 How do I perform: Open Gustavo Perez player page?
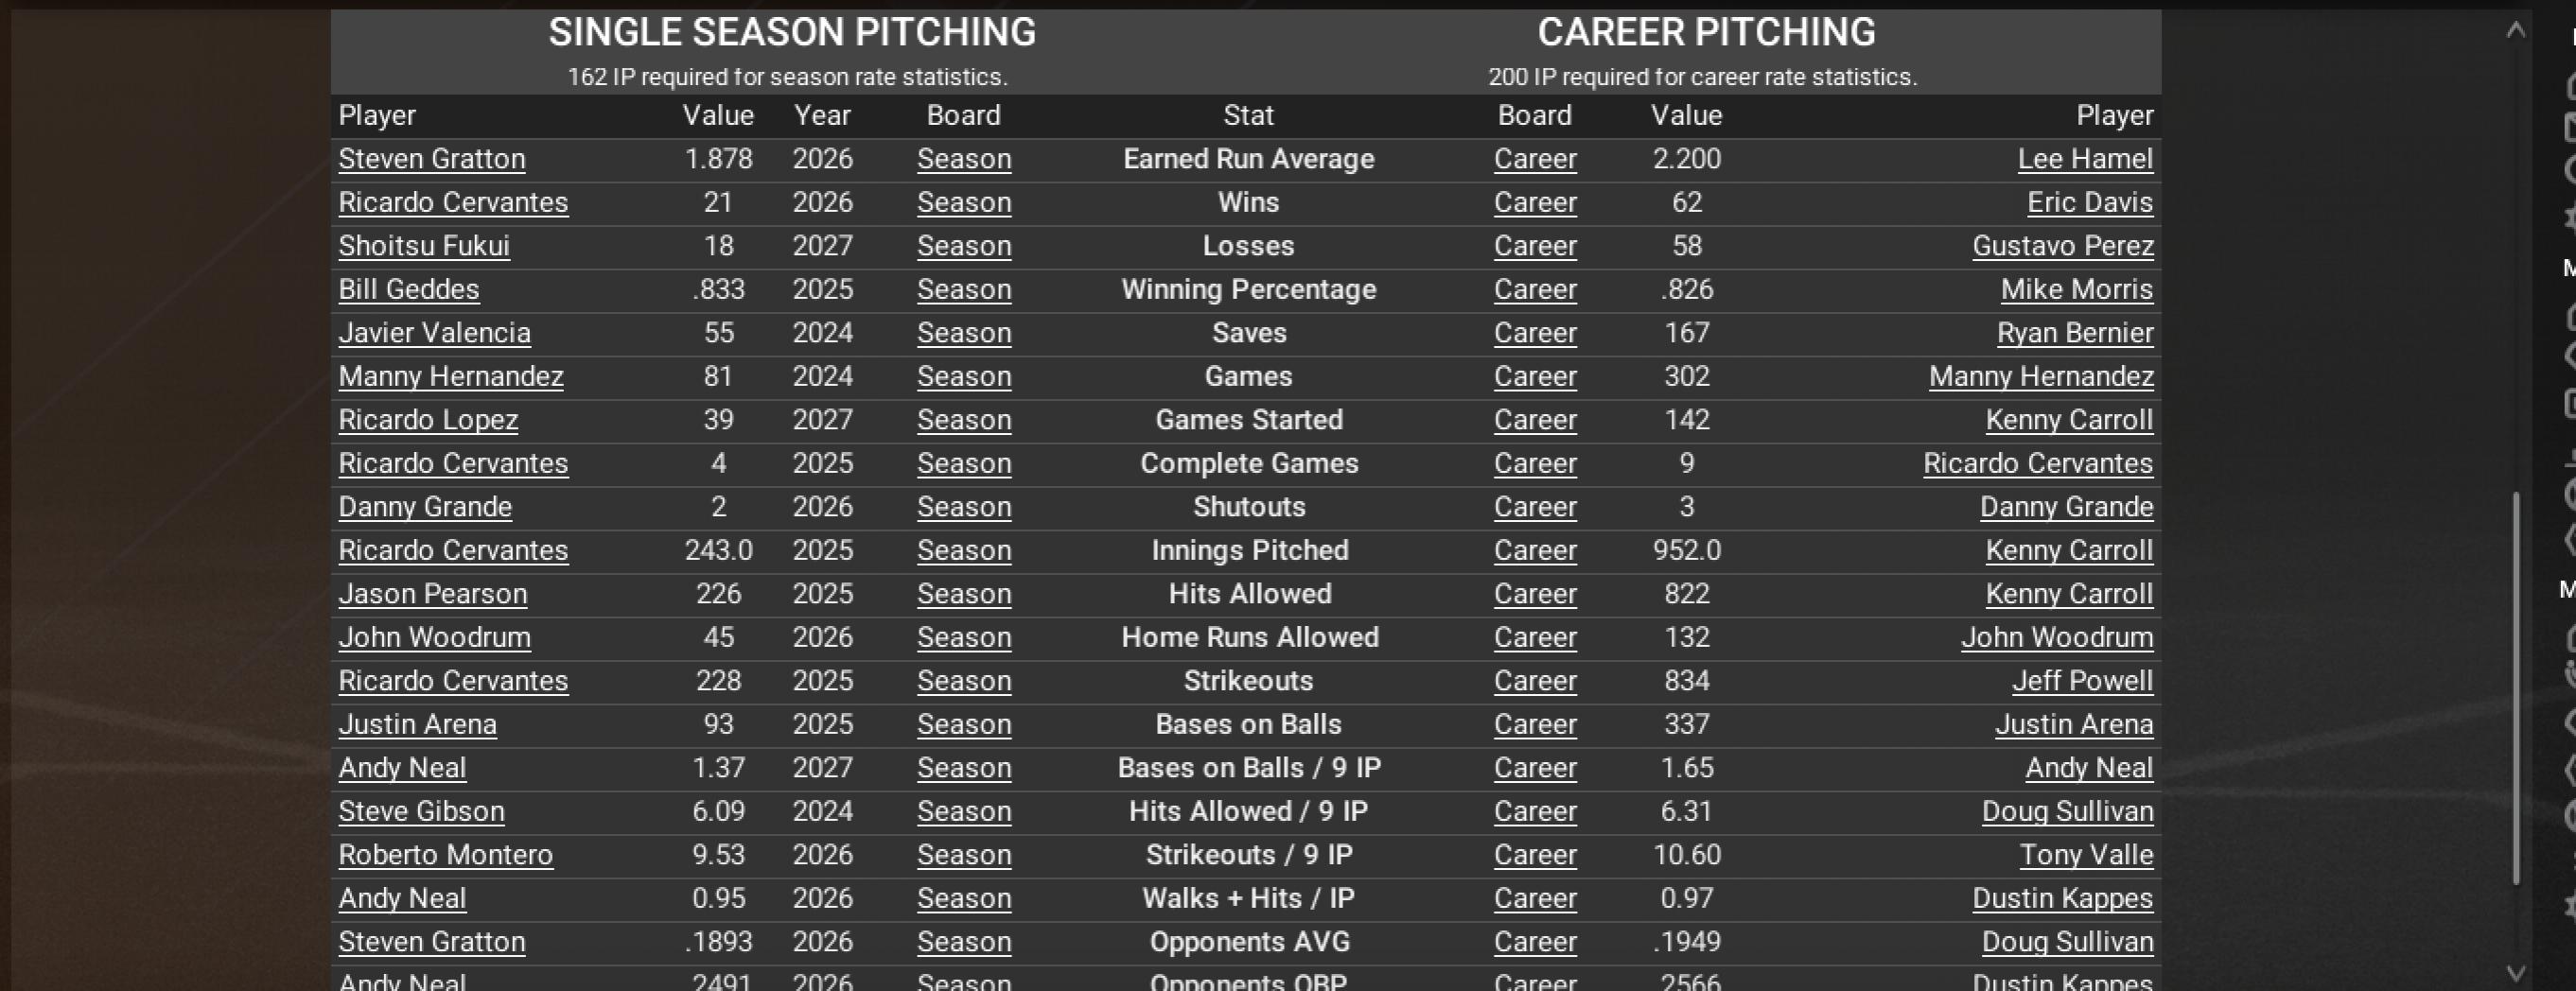[x=2062, y=246]
